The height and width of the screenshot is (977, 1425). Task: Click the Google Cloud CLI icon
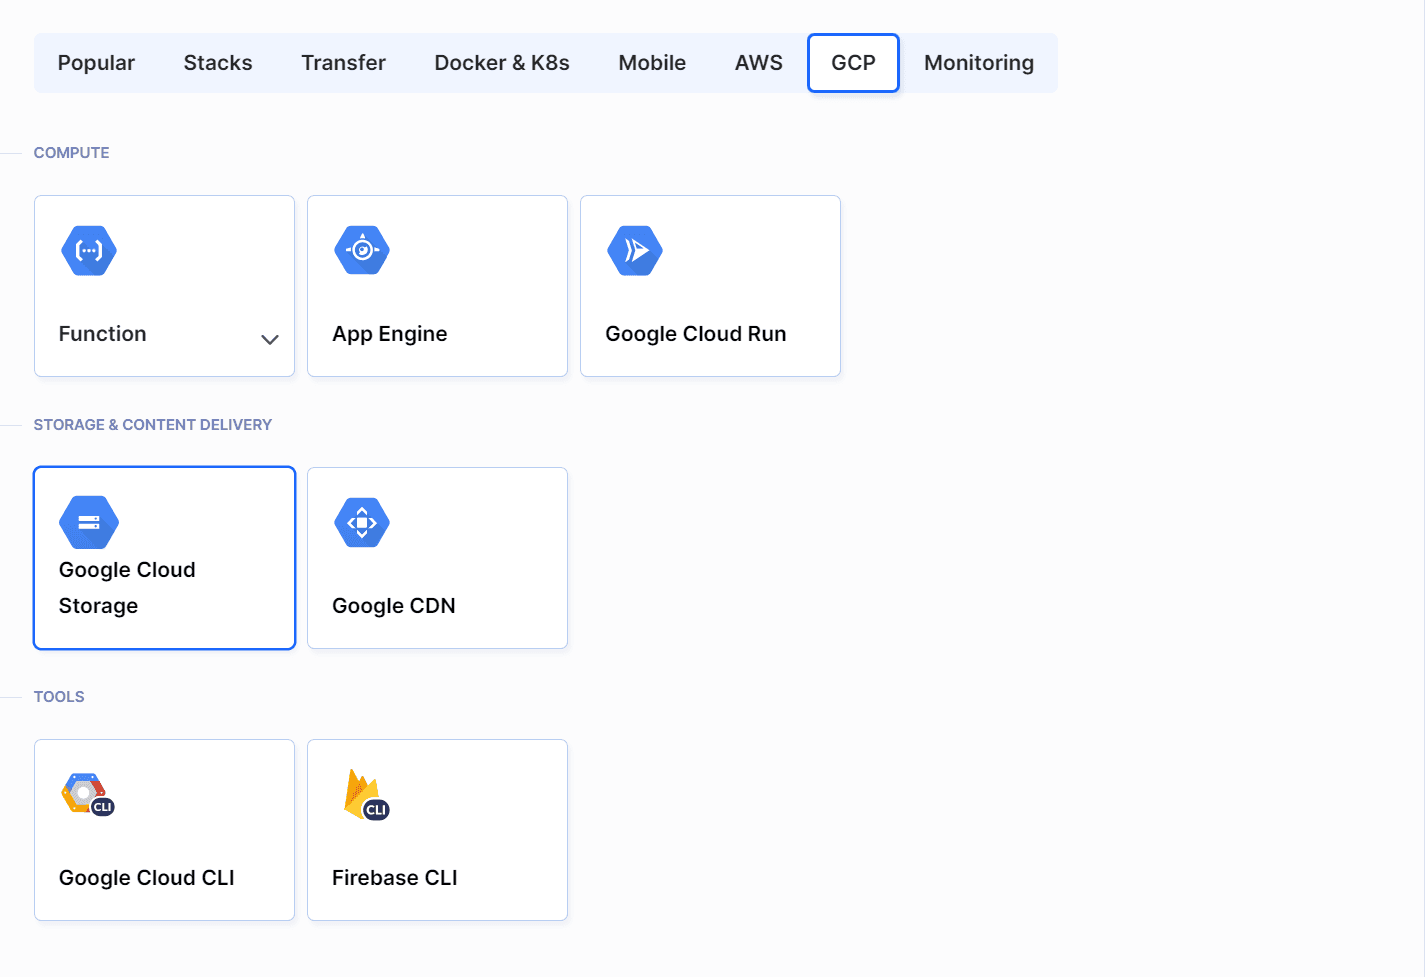tap(88, 794)
